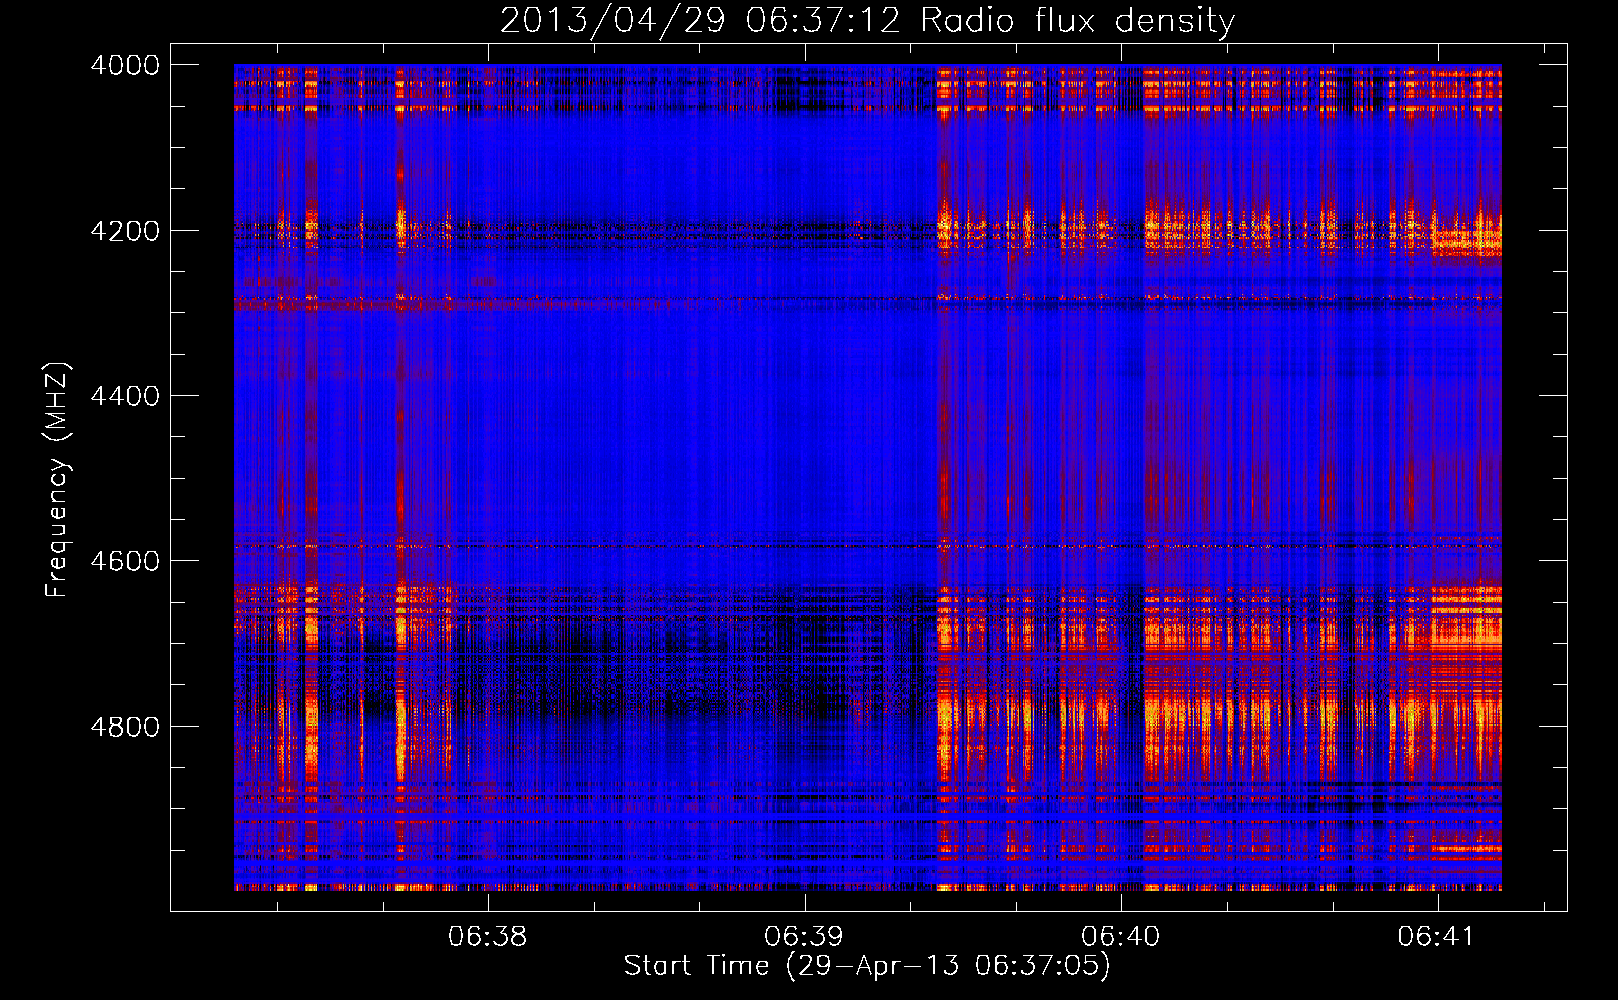The height and width of the screenshot is (1000, 1618).
Task: Select the 4800 frequency tick label
Action: pyautogui.click(x=125, y=727)
